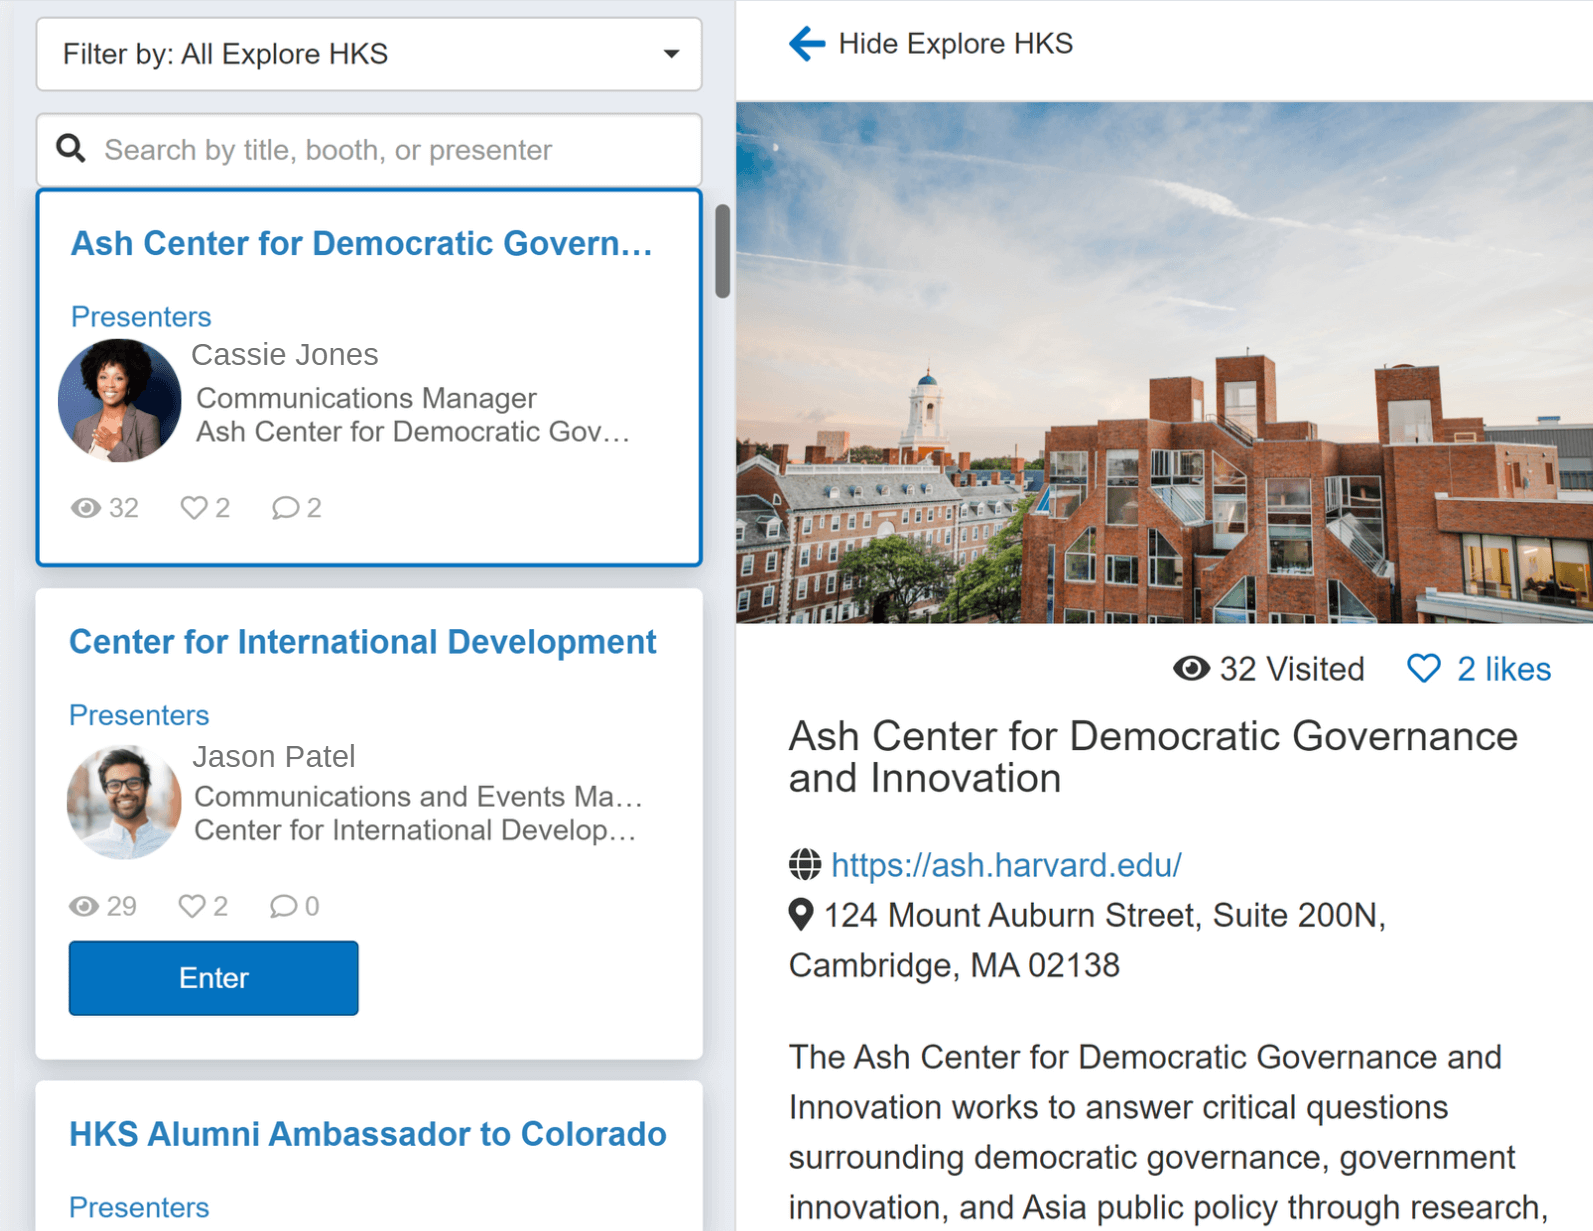
Task: Click comment bubble on Center for International Development card
Action: click(x=283, y=906)
